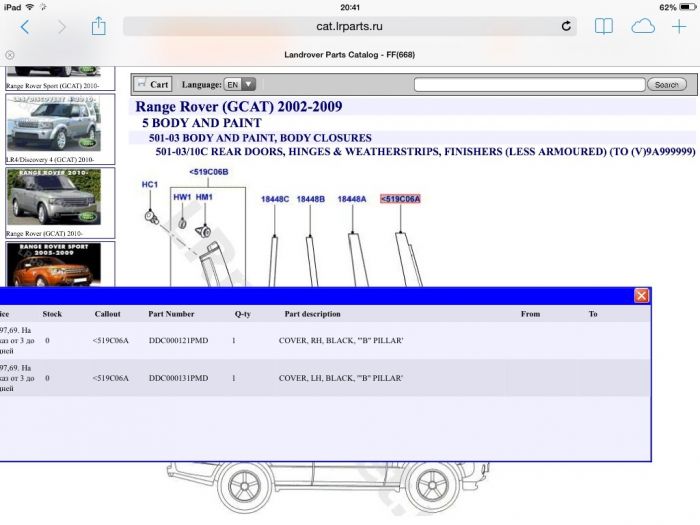This screenshot has height=525, width=700.
Task: Click the 18448C callout label
Action: [275, 199]
